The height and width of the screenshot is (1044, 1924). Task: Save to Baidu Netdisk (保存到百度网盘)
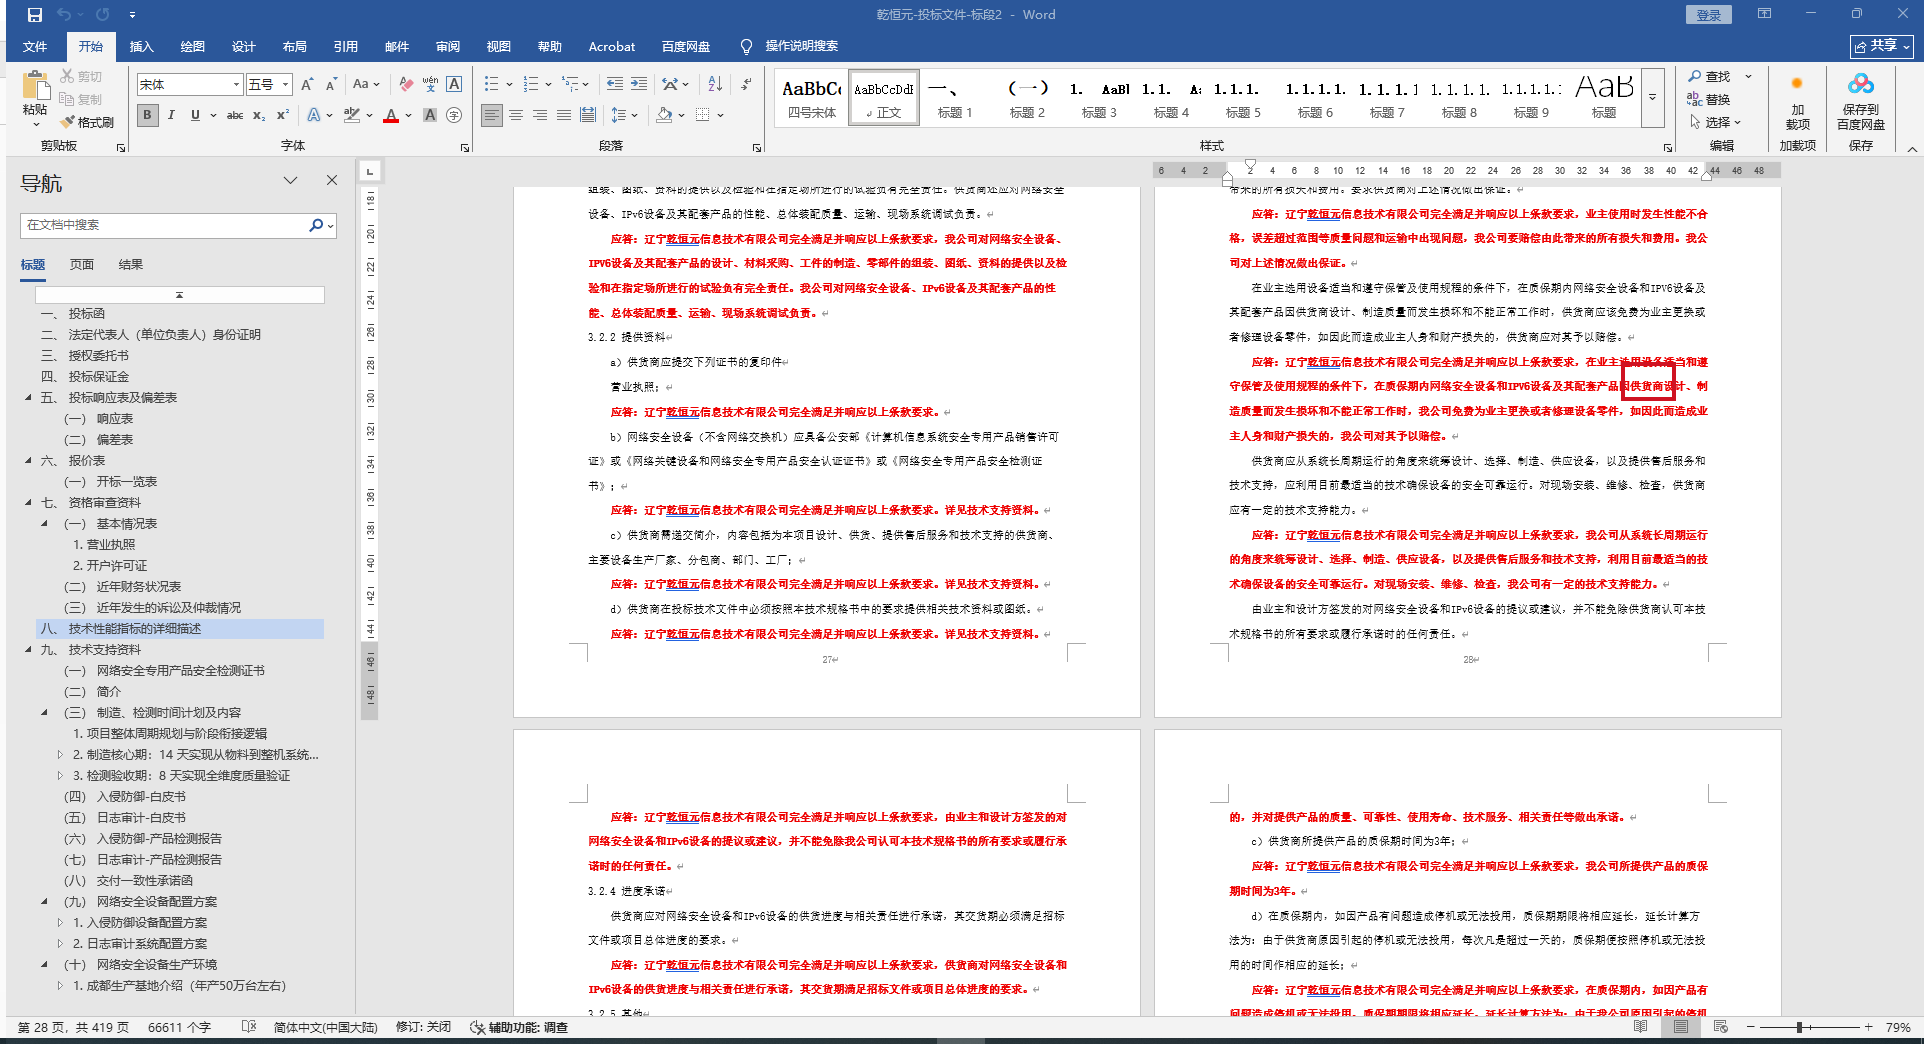pyautogui.click(x=1861, y=103)
